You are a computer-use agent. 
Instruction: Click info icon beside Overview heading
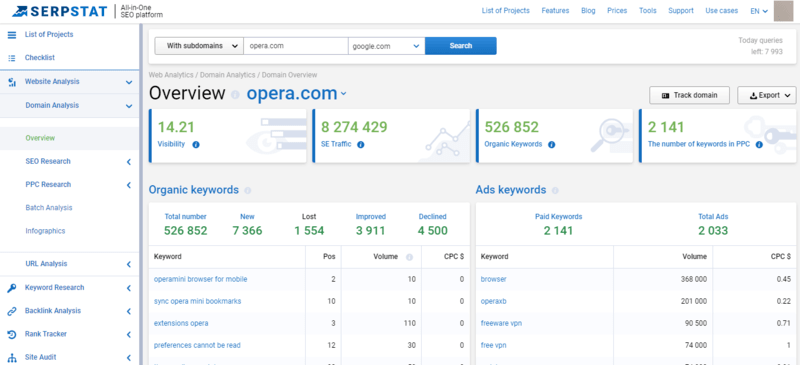pos(235,95)
